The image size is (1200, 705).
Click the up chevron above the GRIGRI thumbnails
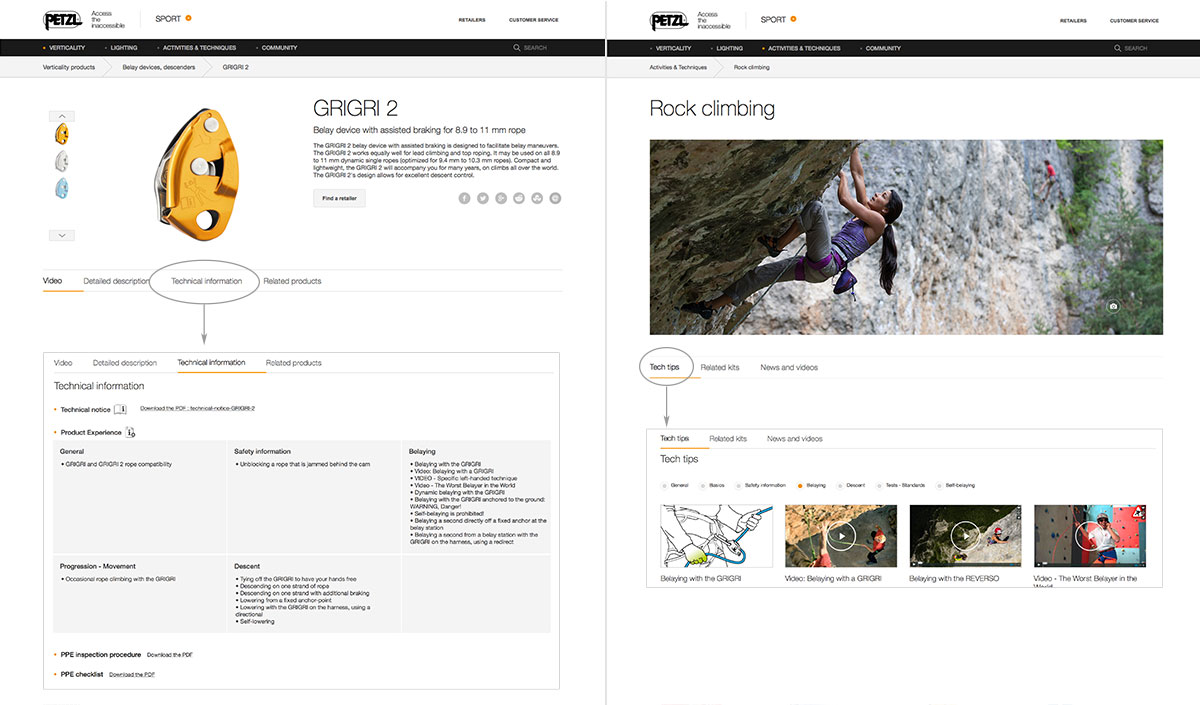[61, 116]
